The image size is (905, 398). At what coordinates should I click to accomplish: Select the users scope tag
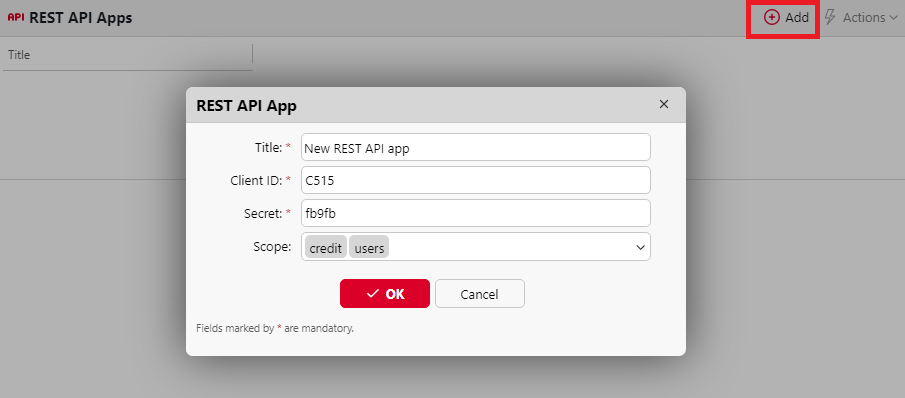point(369,247)
